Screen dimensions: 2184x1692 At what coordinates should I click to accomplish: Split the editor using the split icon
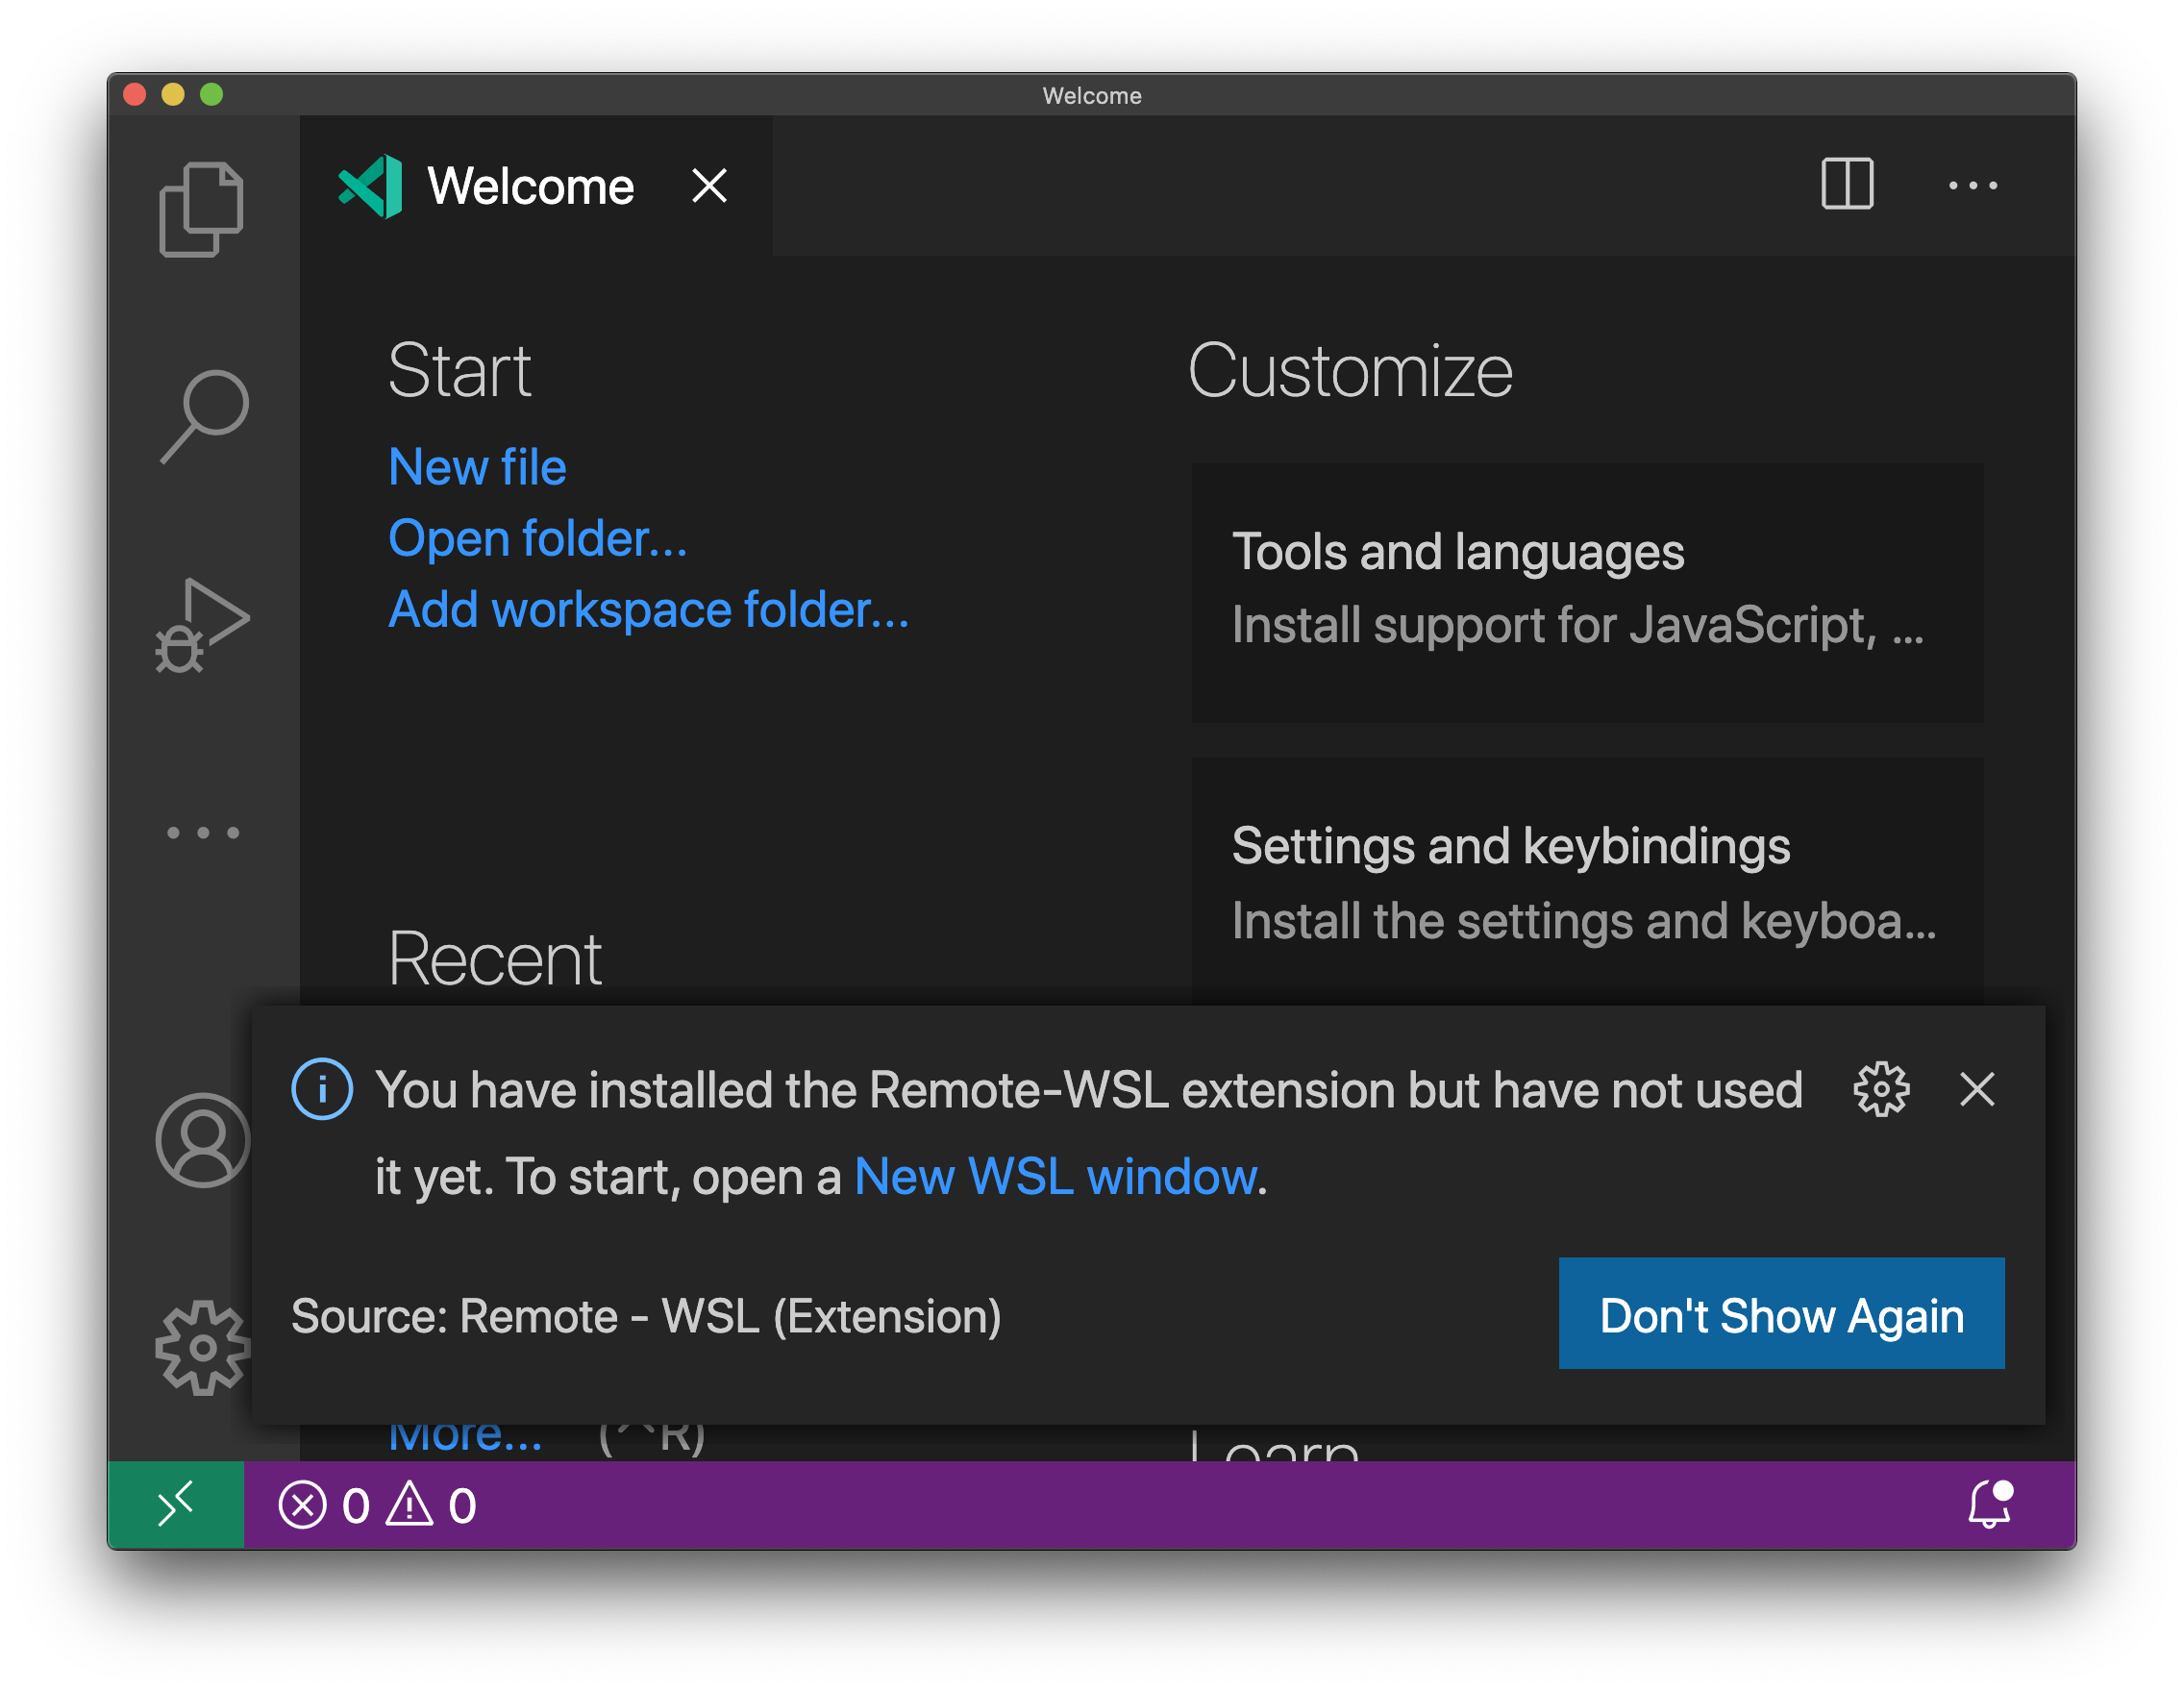click(x=1847, y=185)
